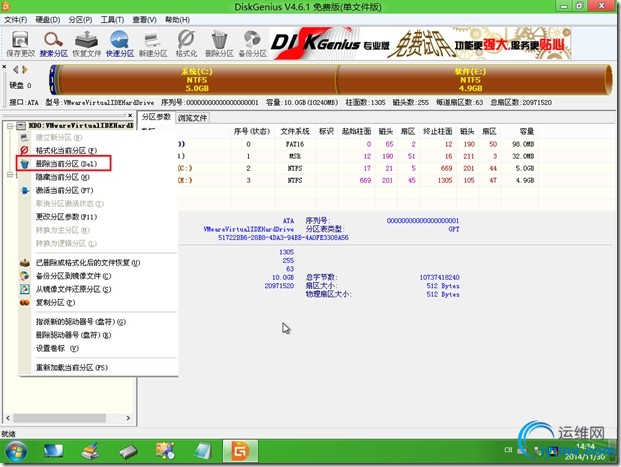
Task: Click the Windows Start orb
Action: pyautogui.click(x=16, y=451)
